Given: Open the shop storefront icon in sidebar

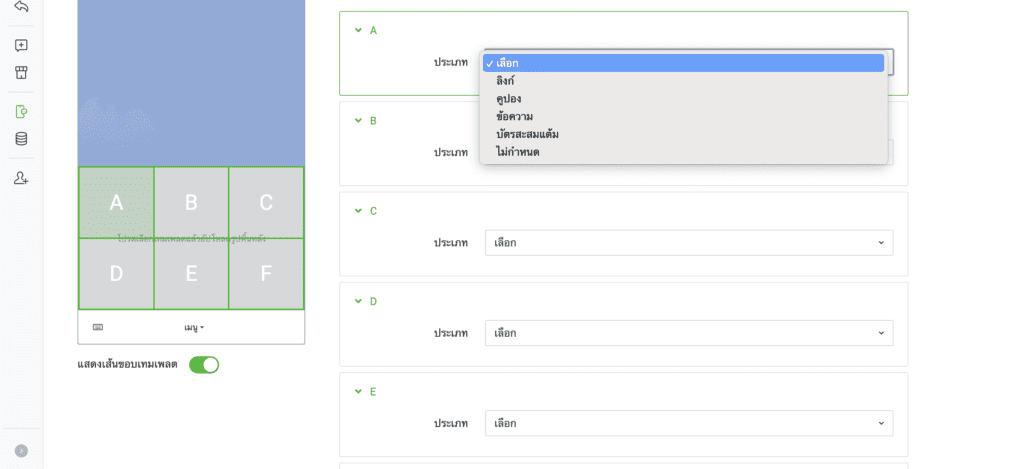Looking at the screenshot, I should click(x=21, y=73).
